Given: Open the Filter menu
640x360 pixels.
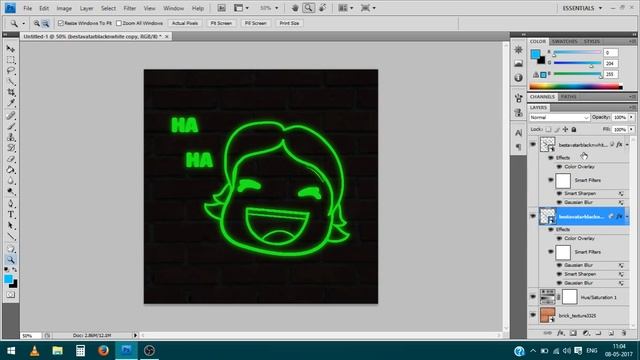Looking at the screenshot, I should click(129, 8).
